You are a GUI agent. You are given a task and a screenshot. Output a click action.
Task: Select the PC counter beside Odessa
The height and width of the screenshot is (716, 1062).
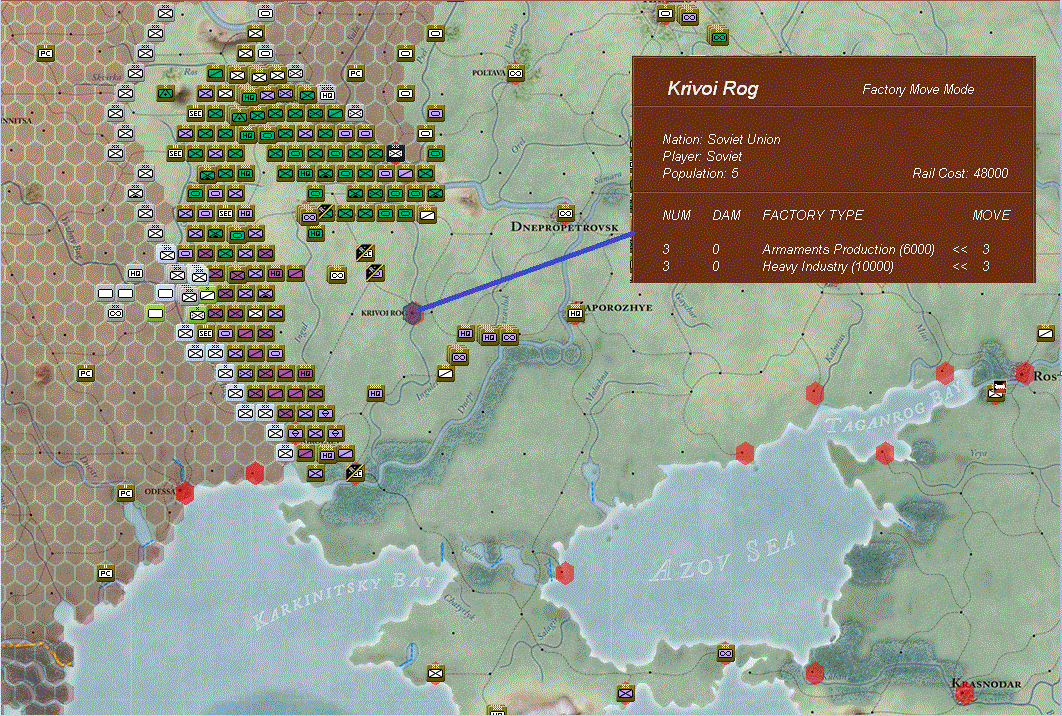click(125, 493)
